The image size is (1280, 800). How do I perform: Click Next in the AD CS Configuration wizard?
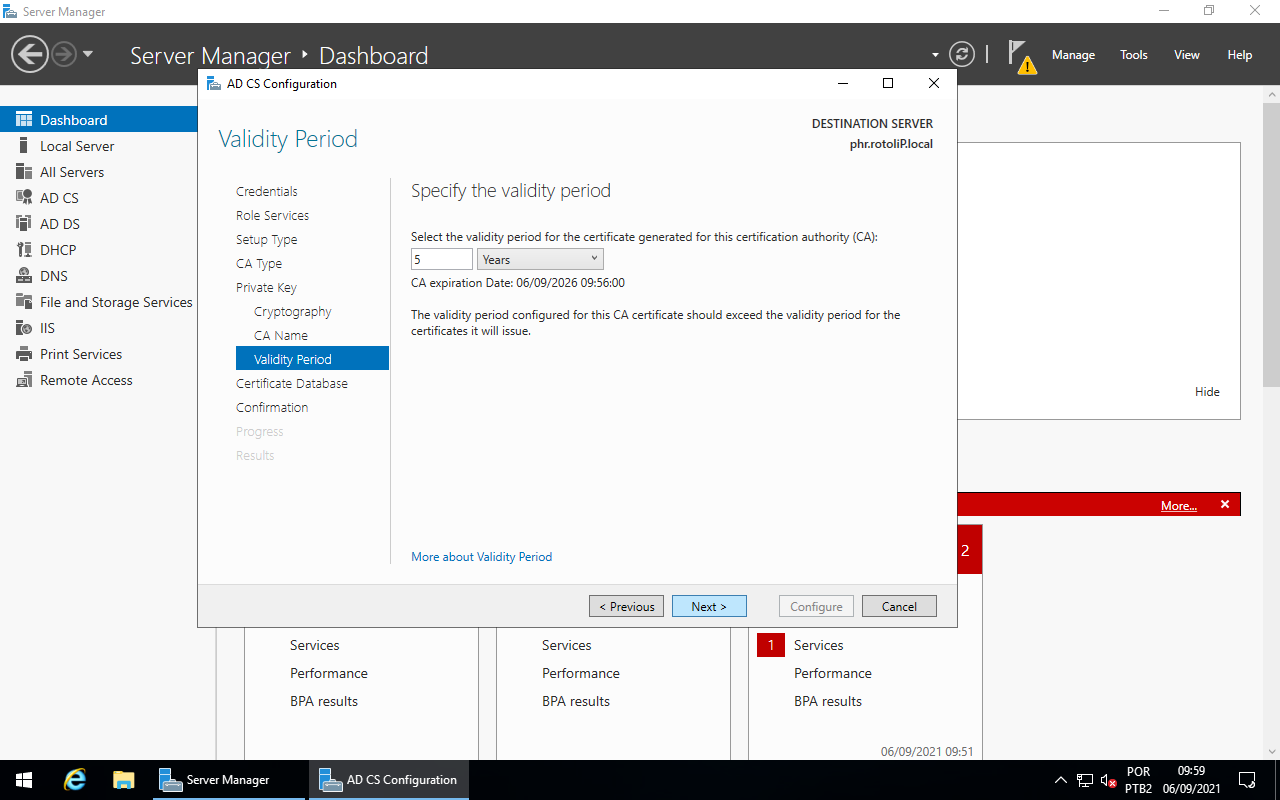tap(709, 606)
